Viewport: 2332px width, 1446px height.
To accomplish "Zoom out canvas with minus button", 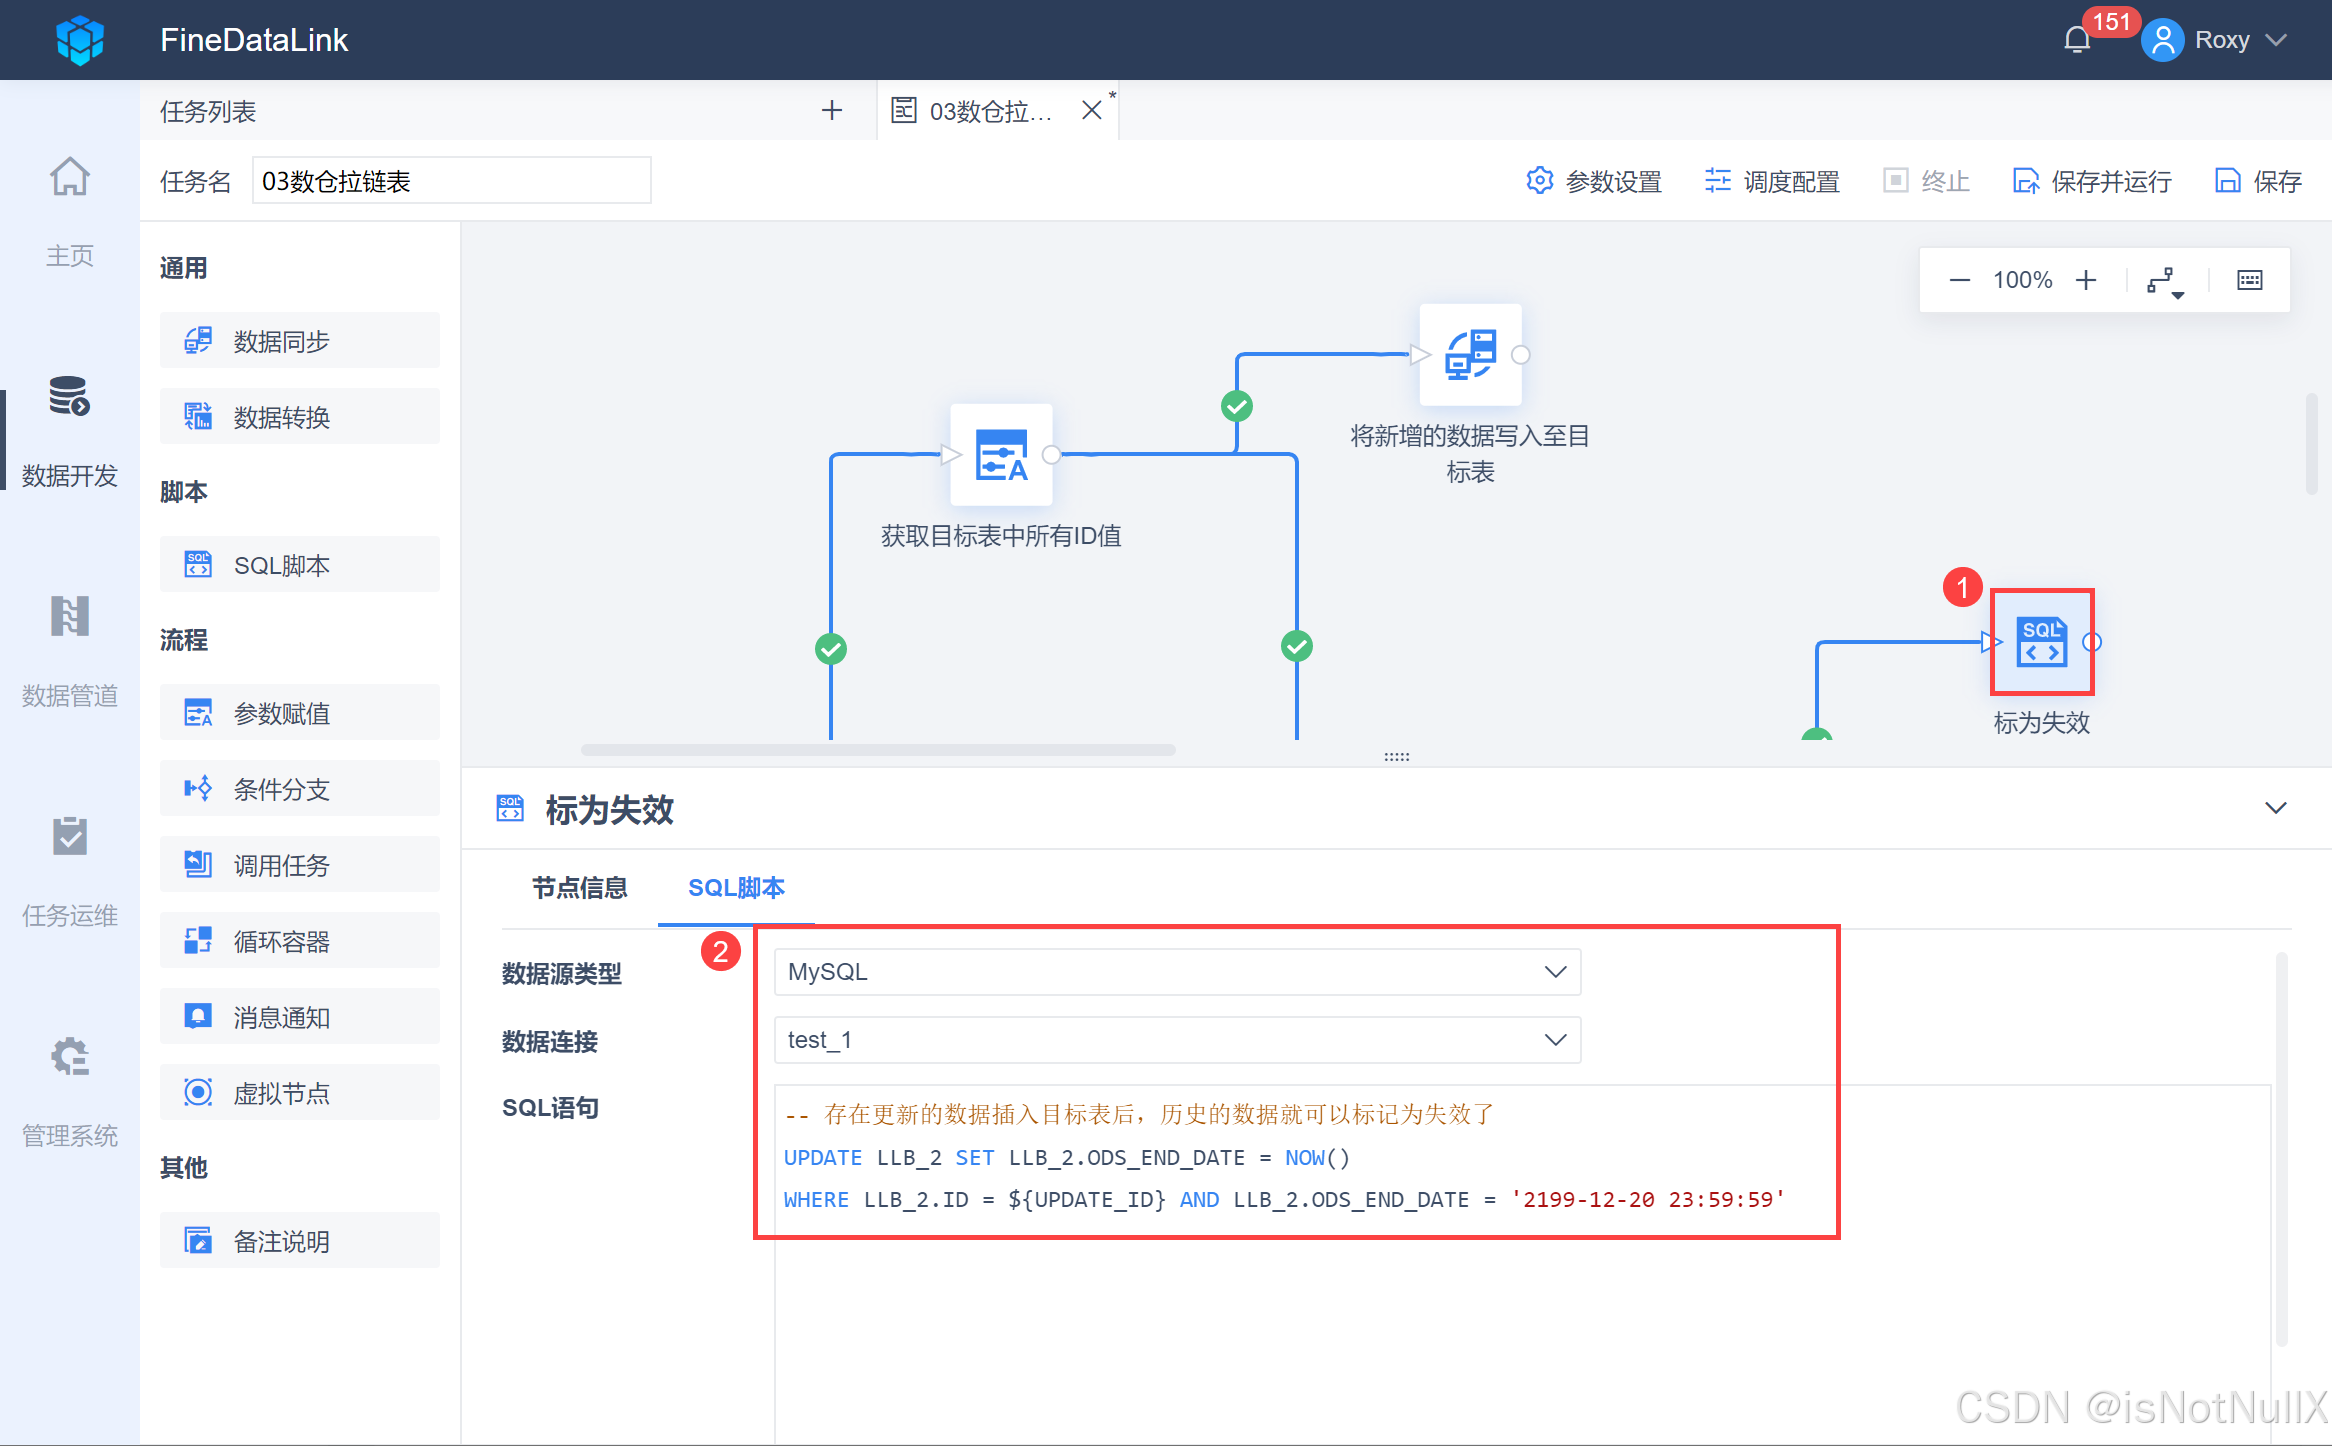I will coord(1959,281).
